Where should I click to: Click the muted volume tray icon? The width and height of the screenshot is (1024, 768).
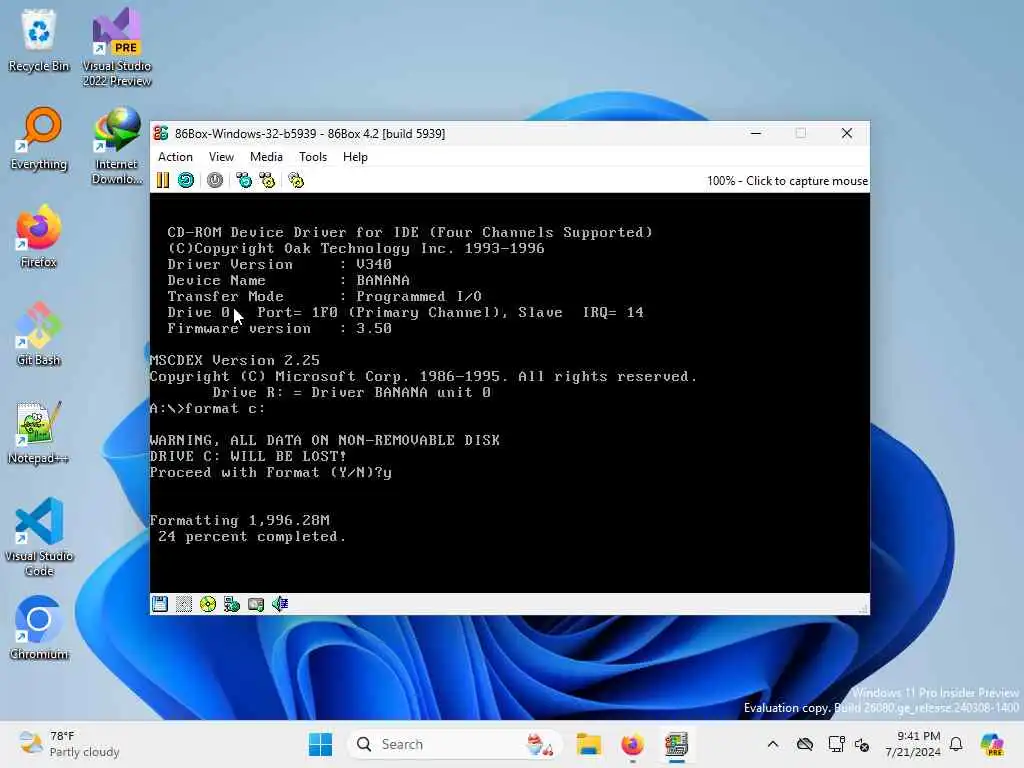[x=862, y=744]
